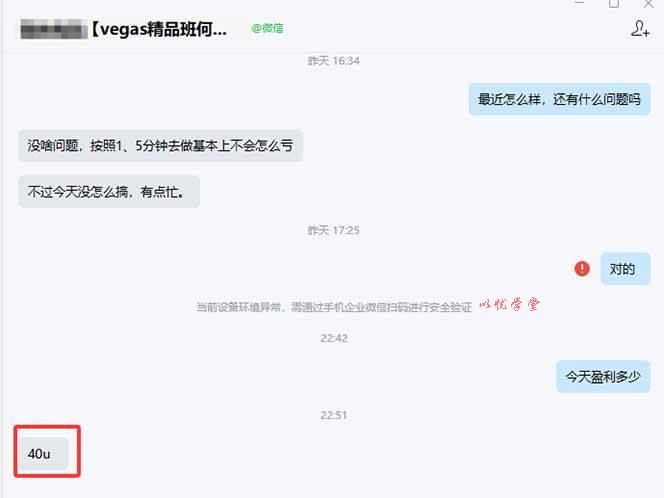Click the 22:51 timestamp
Screen dimensions: 664x498
click(x=334, y=415)
